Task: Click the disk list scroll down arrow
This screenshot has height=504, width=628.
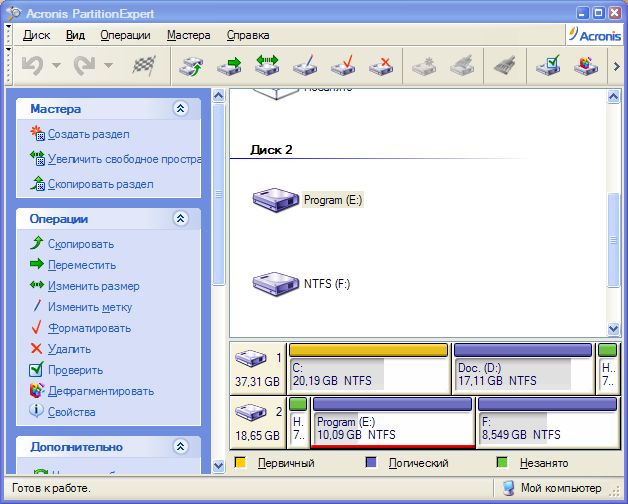Action: tap(614, 329)
